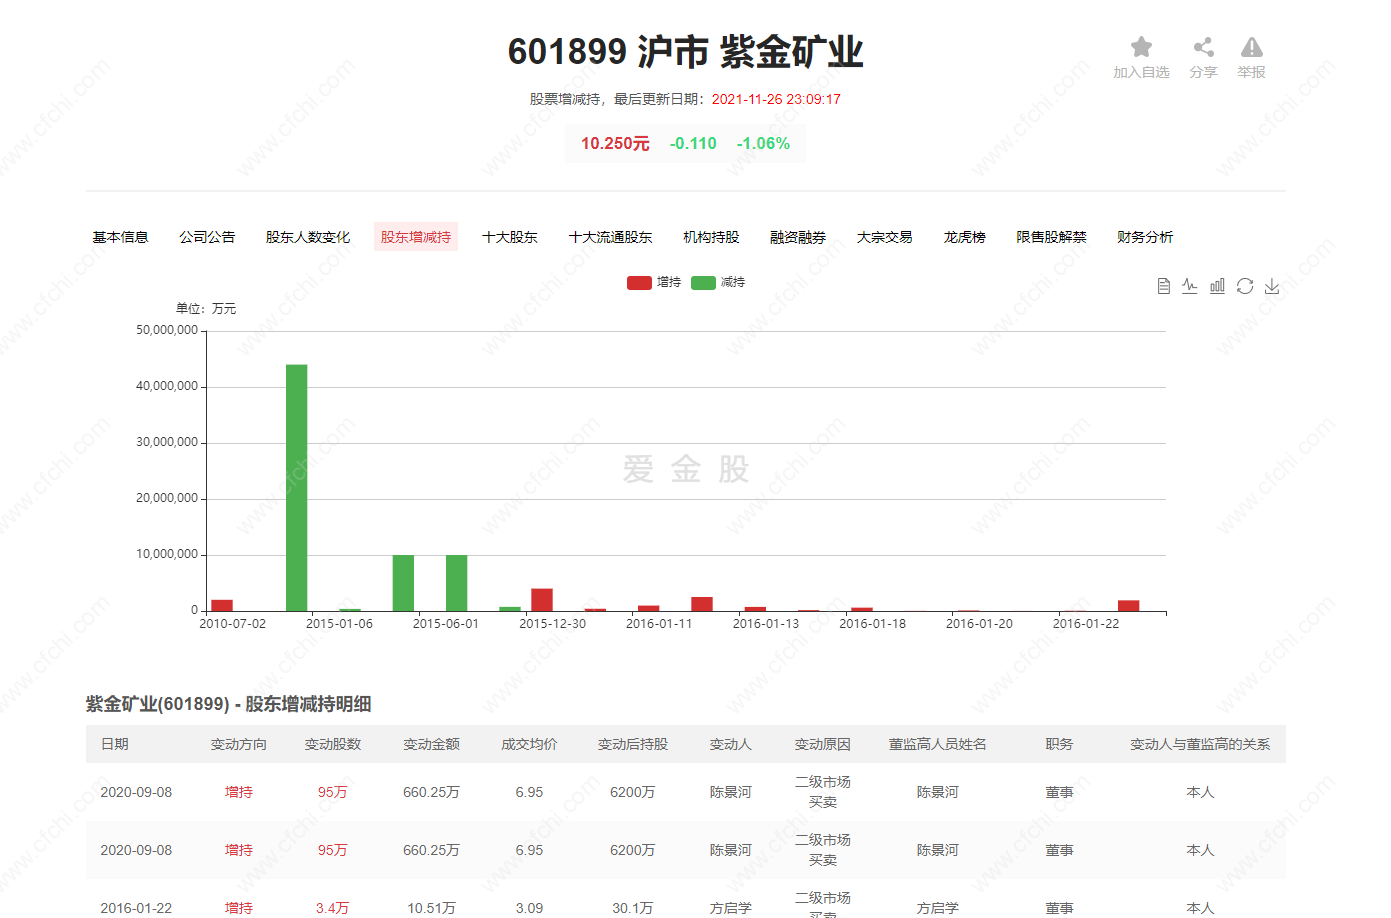This screenshot has height=918, width=1391.
Task: Click the 变动人 column header
Action: pyautogui.click(x=731, y=744)
